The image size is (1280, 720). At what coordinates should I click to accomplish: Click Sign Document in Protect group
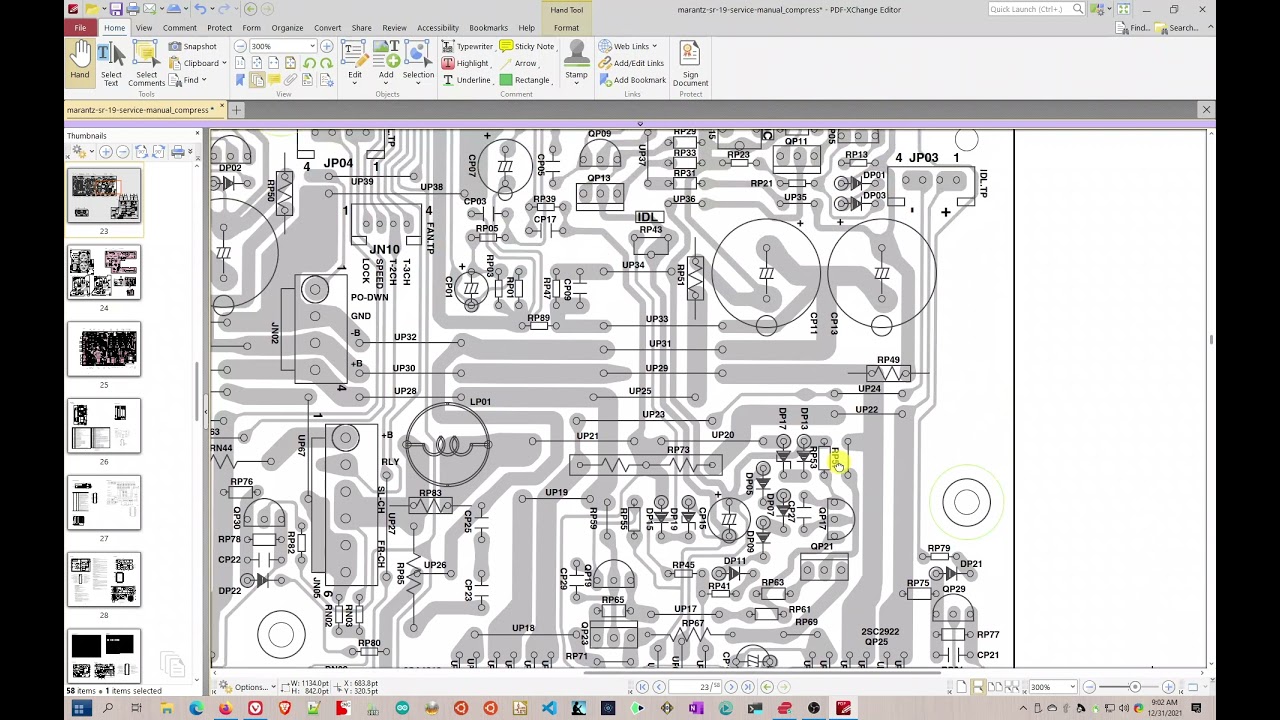[x=690, y=63]
